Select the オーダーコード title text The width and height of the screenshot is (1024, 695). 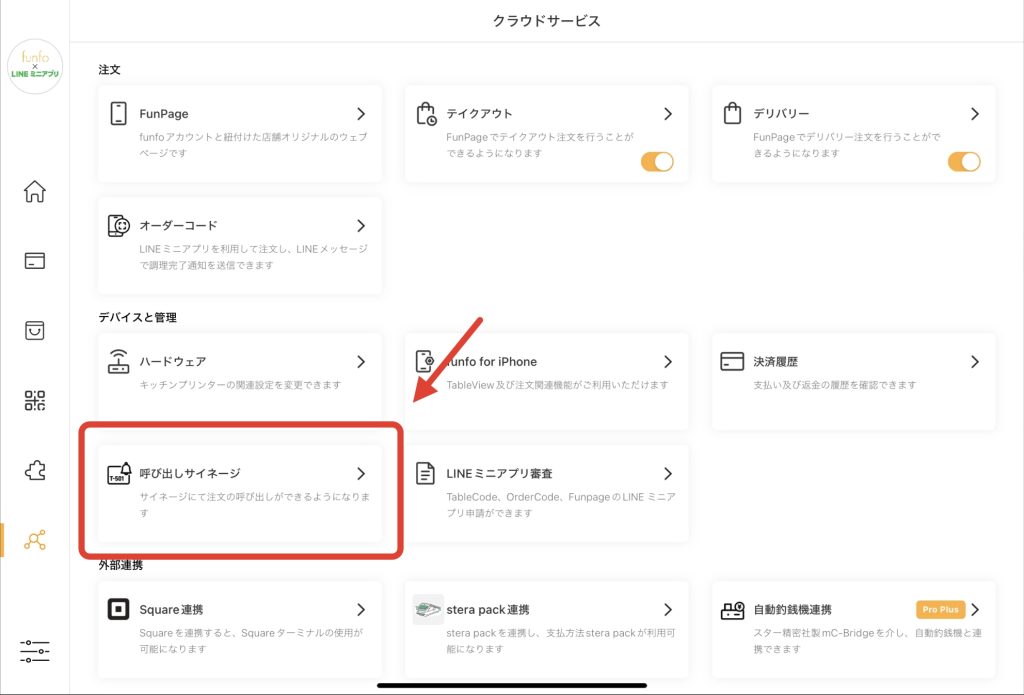coord(178,225)
